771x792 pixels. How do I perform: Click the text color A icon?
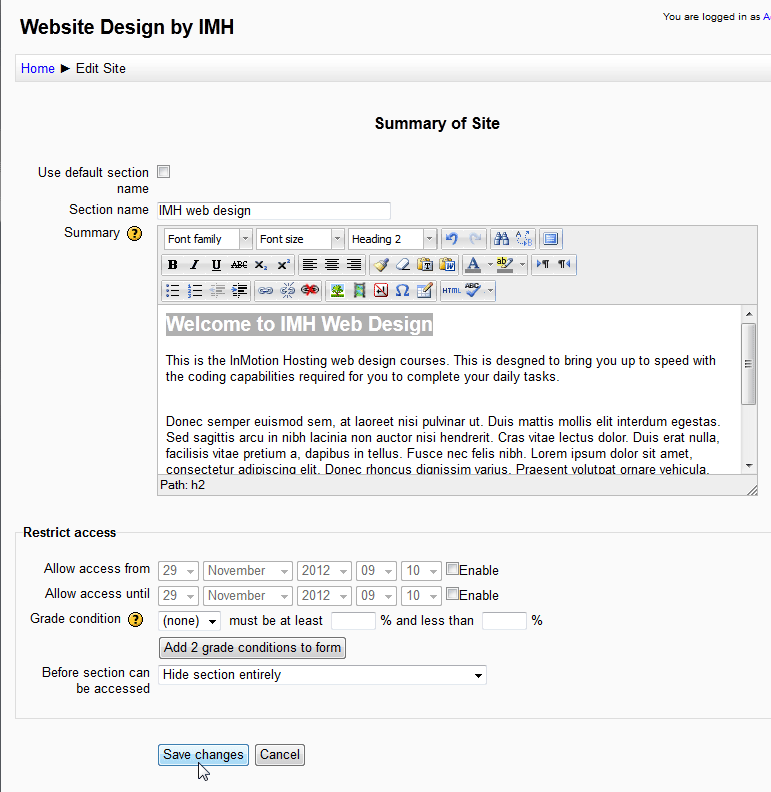(x=473, y=265)
